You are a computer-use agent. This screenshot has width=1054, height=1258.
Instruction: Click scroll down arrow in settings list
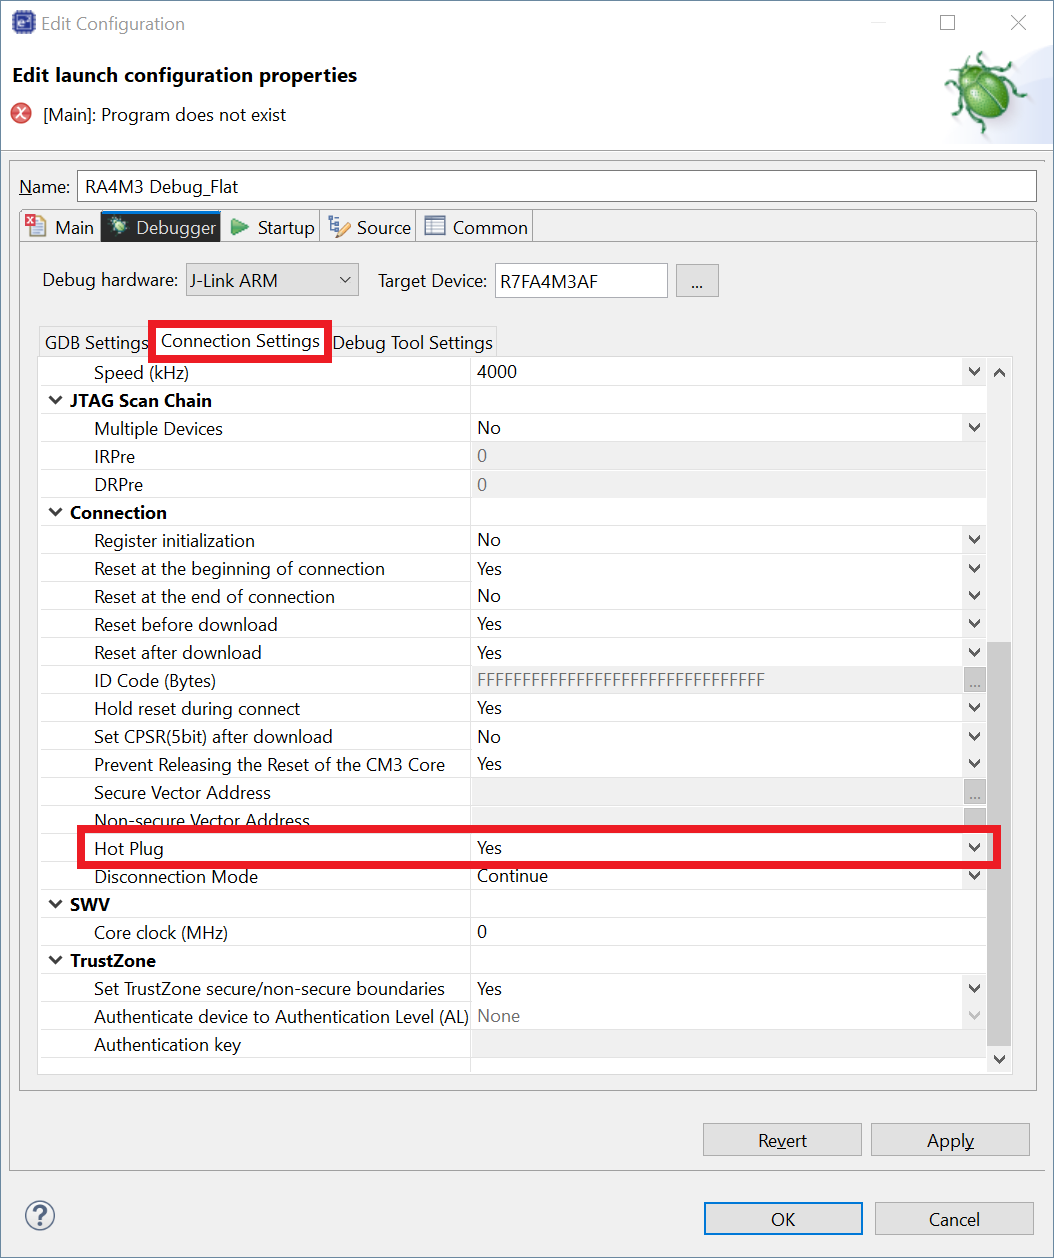tap(998, 1059)
